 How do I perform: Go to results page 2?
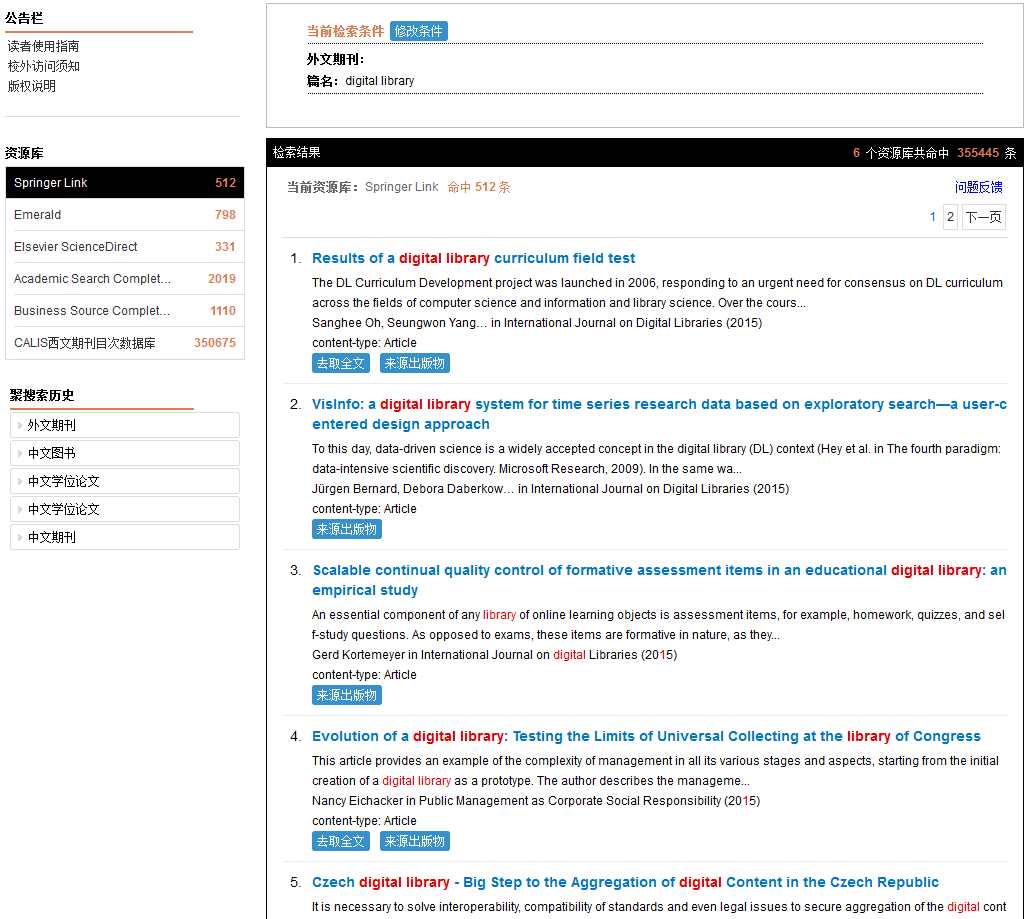[x=950, y=217]
